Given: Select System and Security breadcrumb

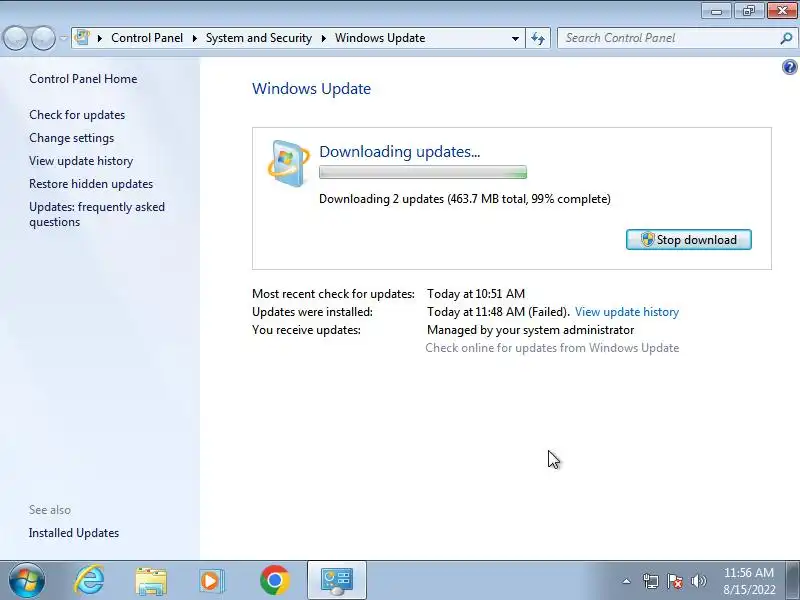Looking at the screenshot, I should pyautogui.click(x=259, y=38).
